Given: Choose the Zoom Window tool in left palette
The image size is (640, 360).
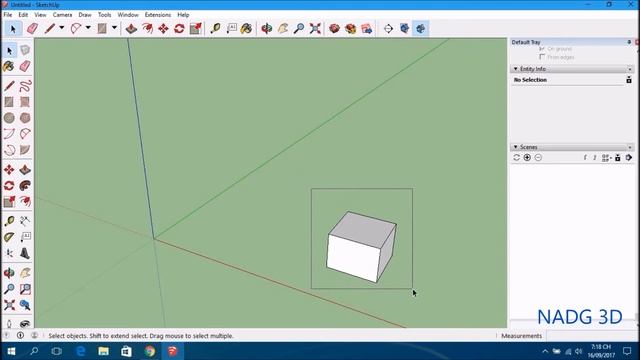Looking at the screenshot, I should 25,289.
